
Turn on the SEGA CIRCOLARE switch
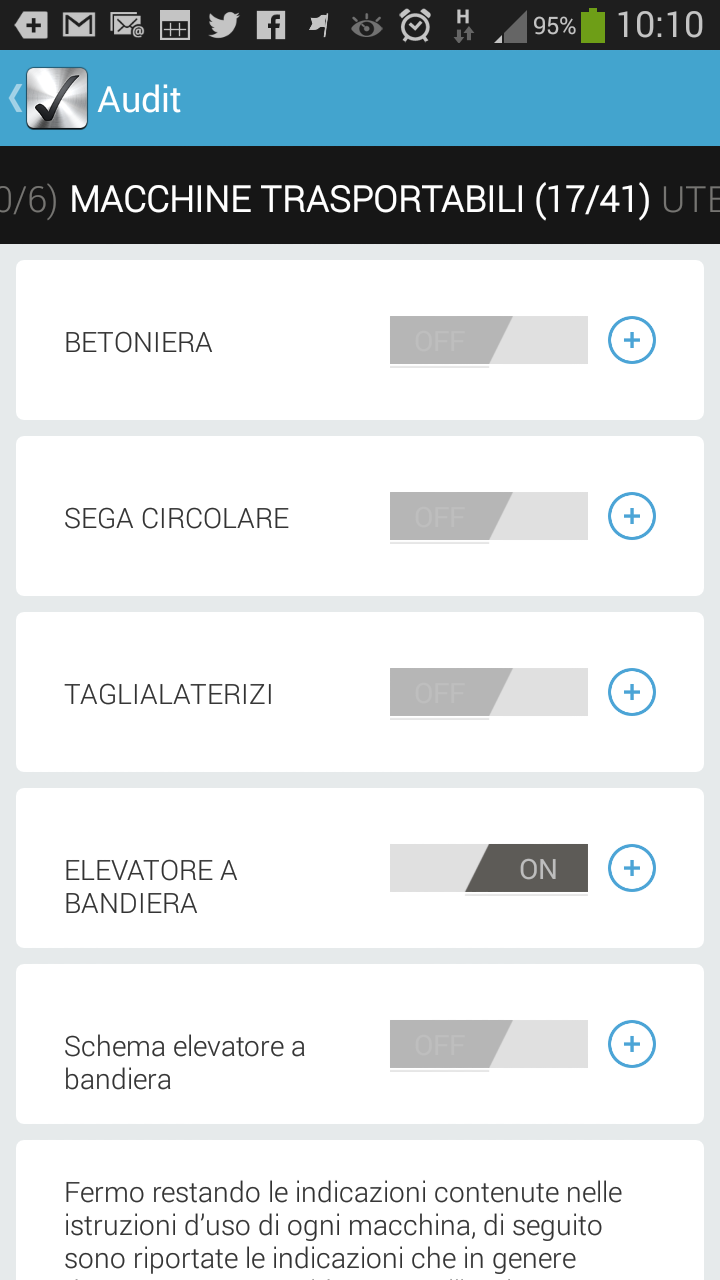pyautogui.click(x=489, y=517)
